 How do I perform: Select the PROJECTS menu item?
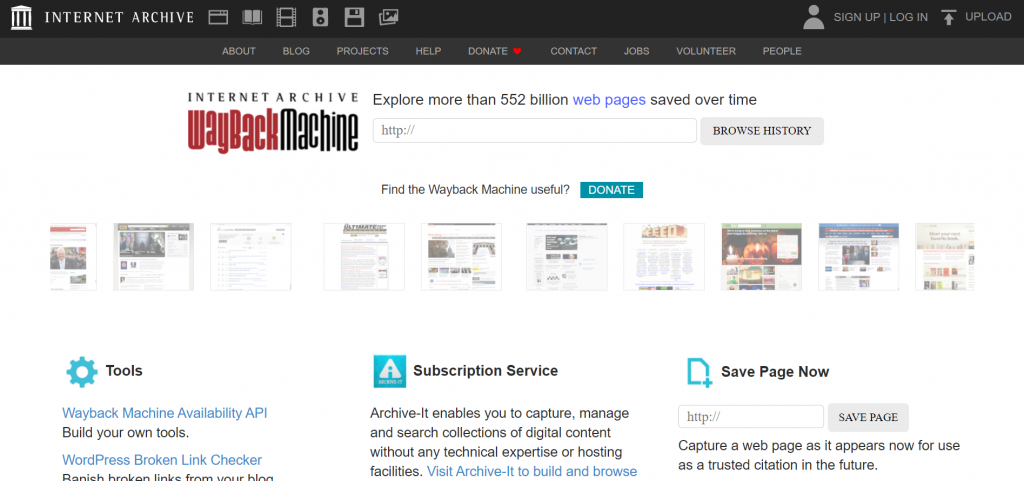(x=362, y=51)
